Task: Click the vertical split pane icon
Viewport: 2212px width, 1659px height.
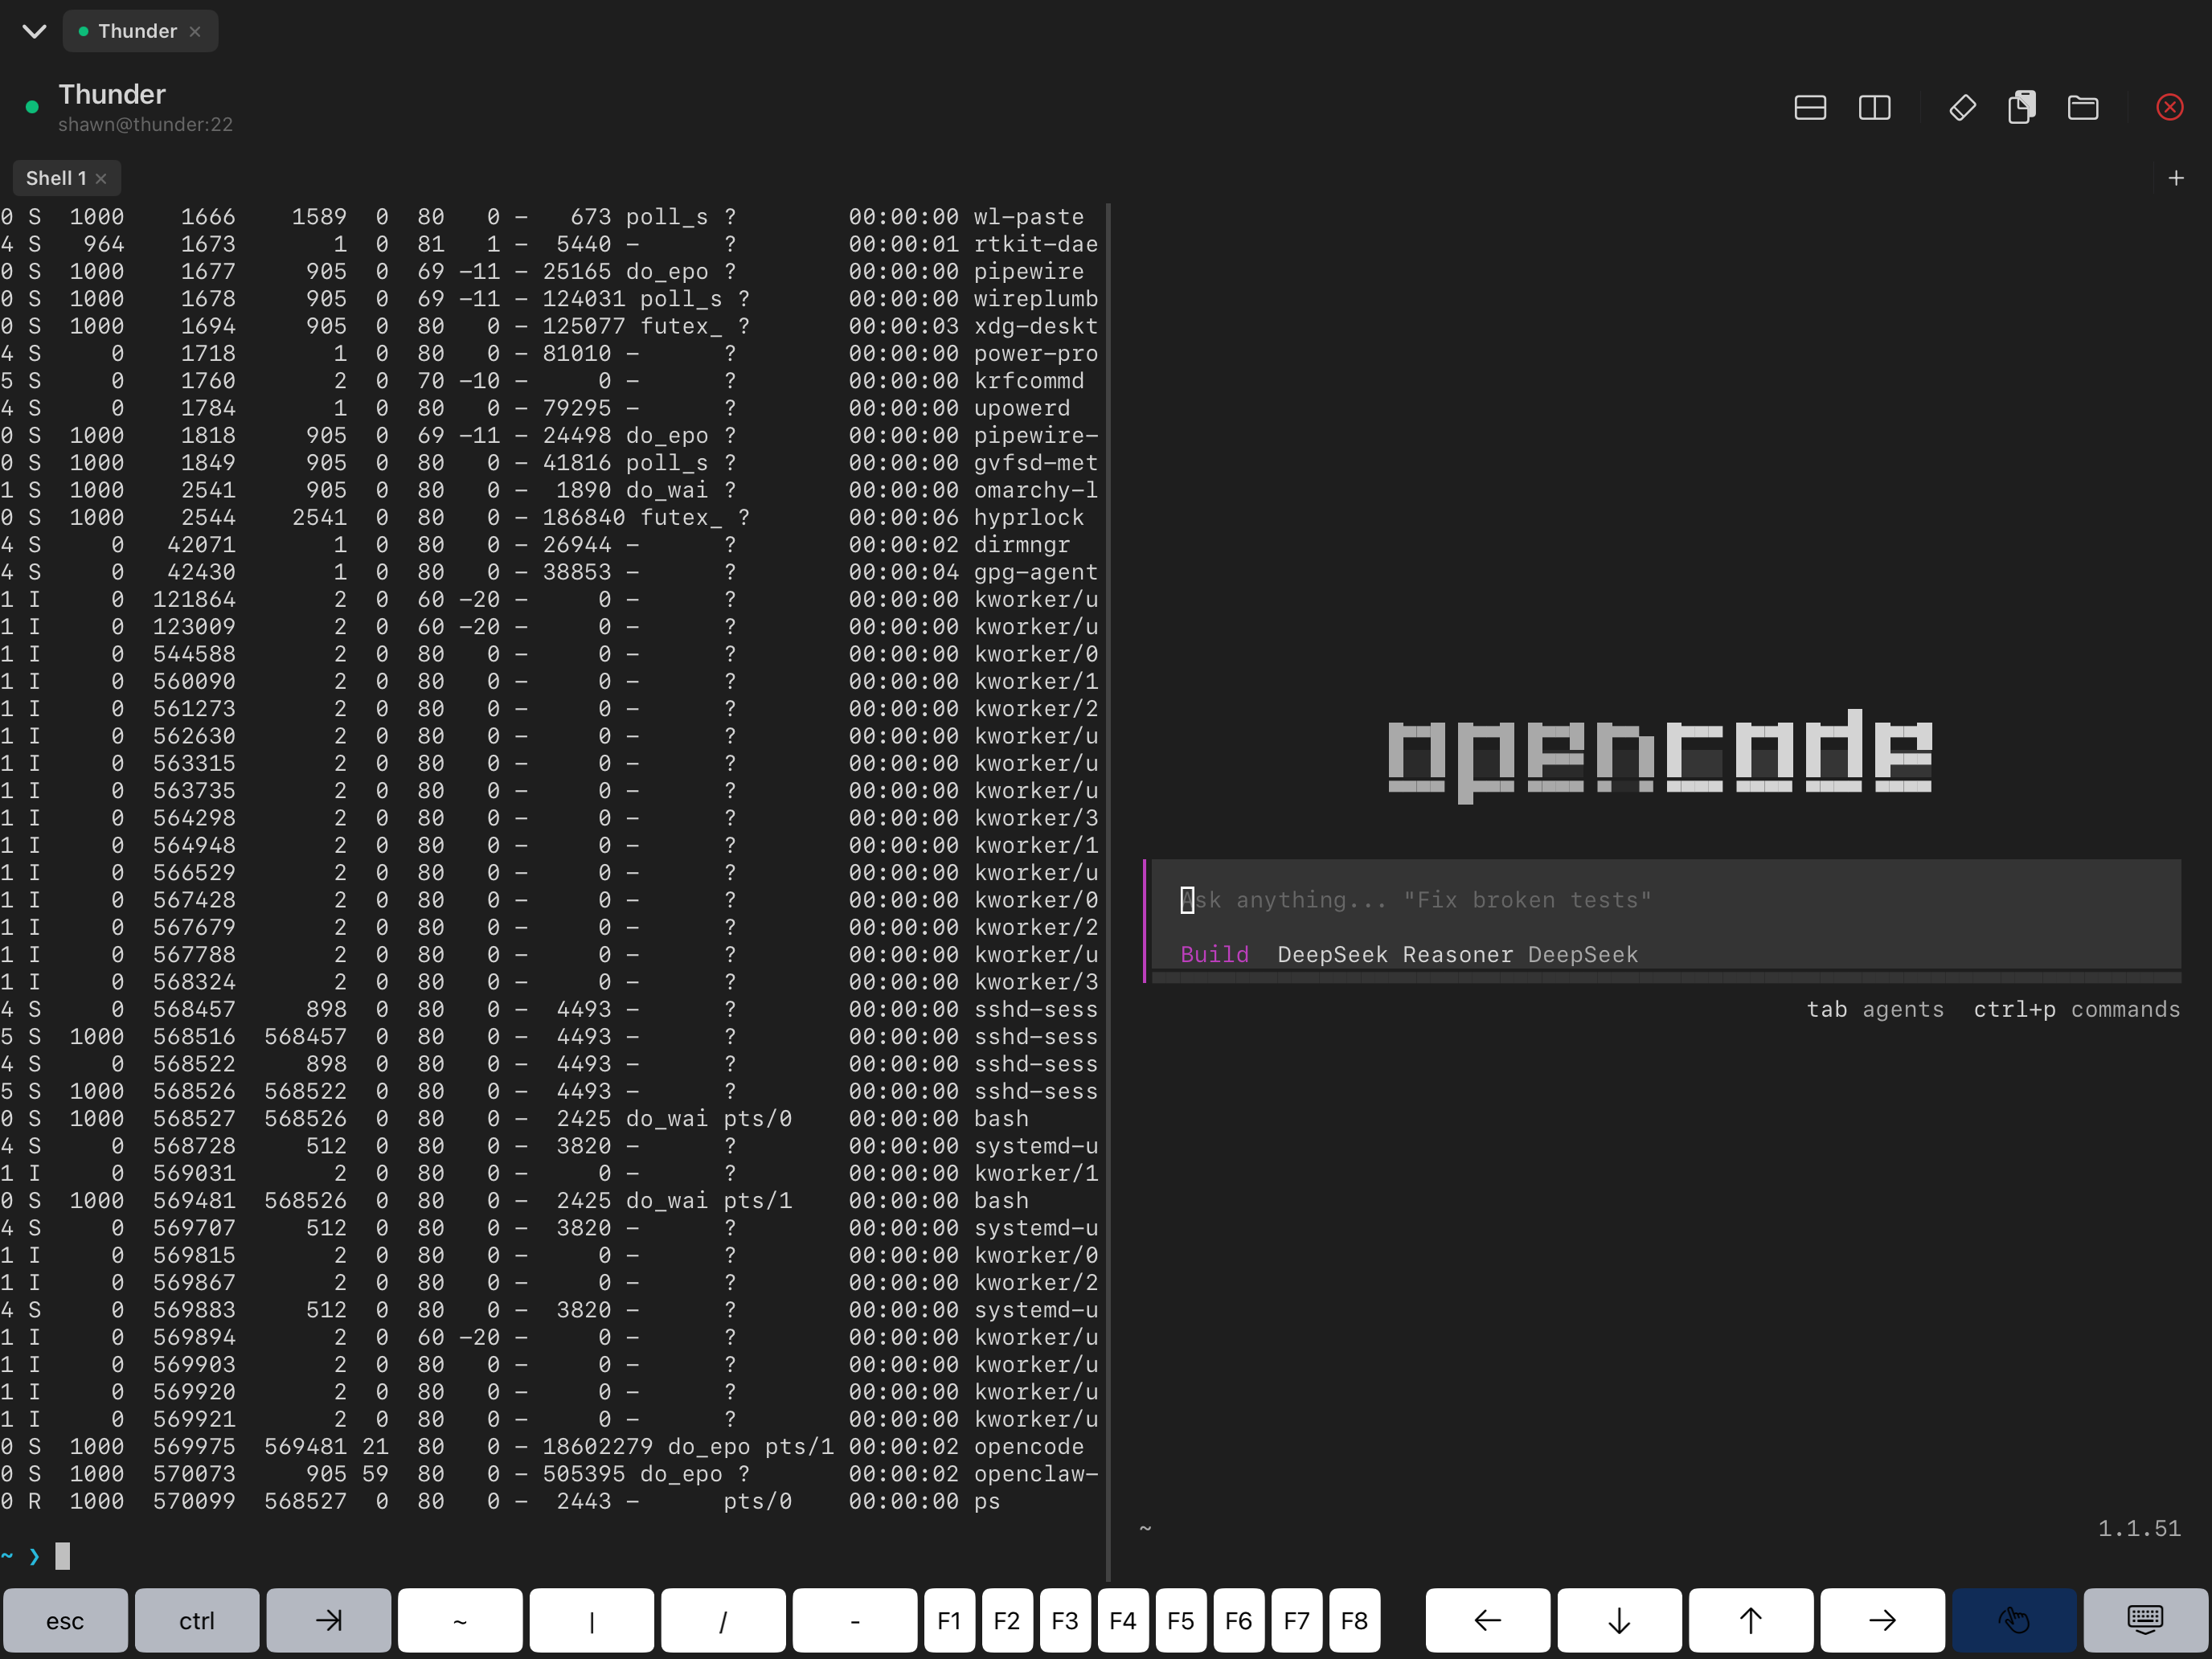Action: click(x=1874, y=107)
